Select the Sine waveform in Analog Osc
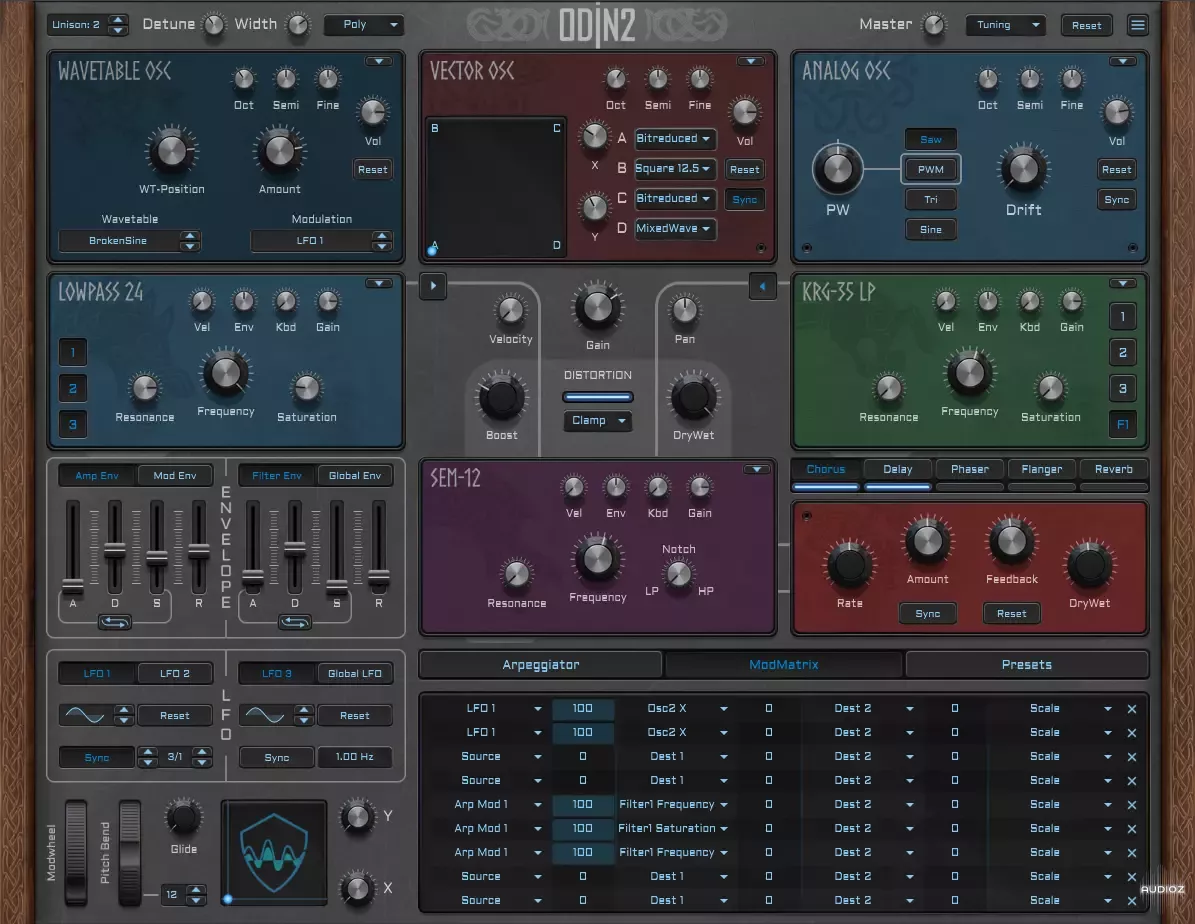The image size is (1195, 924). pos(931,229)
